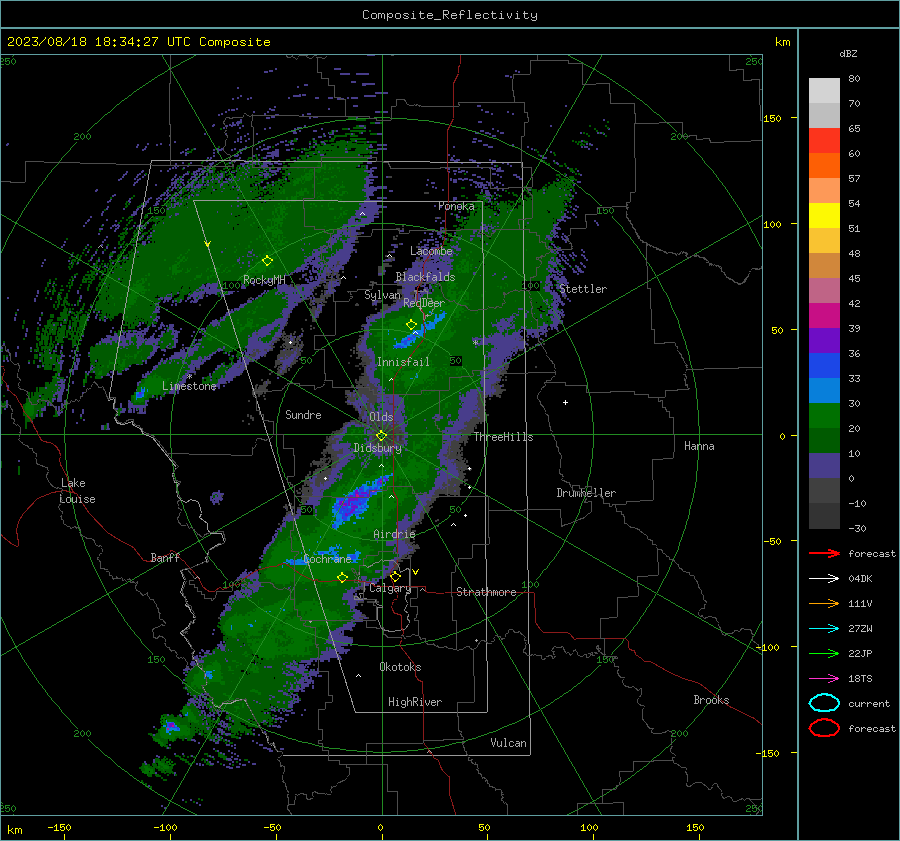Click the '2023/08/18 18:34:27 UTC Composite' timestamp
The height and width of the screenshot is (841, 900).
point(138,41)
